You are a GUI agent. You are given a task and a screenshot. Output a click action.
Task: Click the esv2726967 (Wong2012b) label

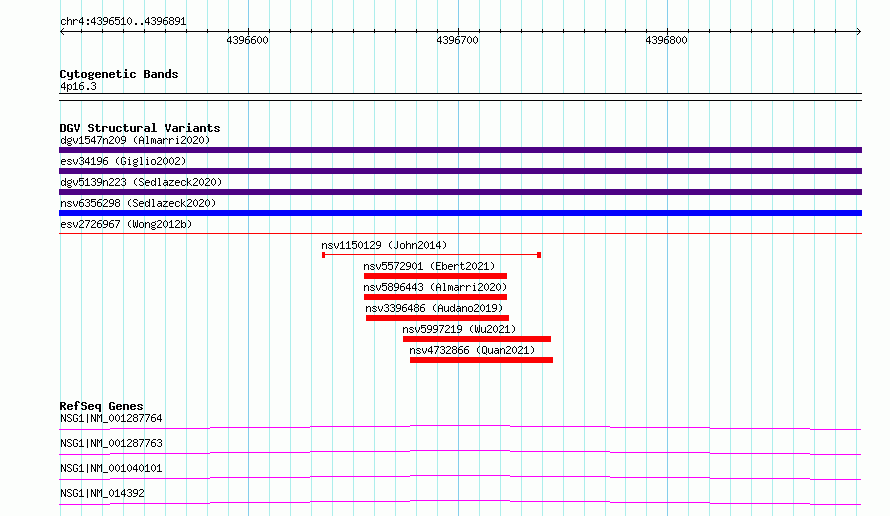pos(126,224)
